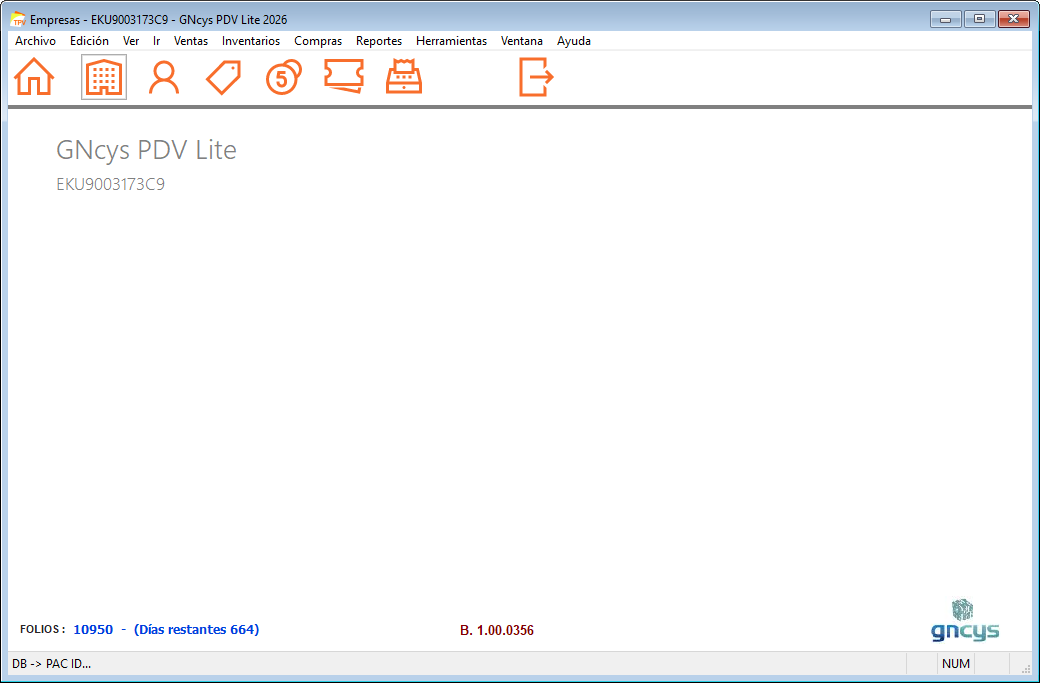Viewport: 1040px width, 683px height.
Task: Open the Ver menu
Action: (x=131, y=41)
